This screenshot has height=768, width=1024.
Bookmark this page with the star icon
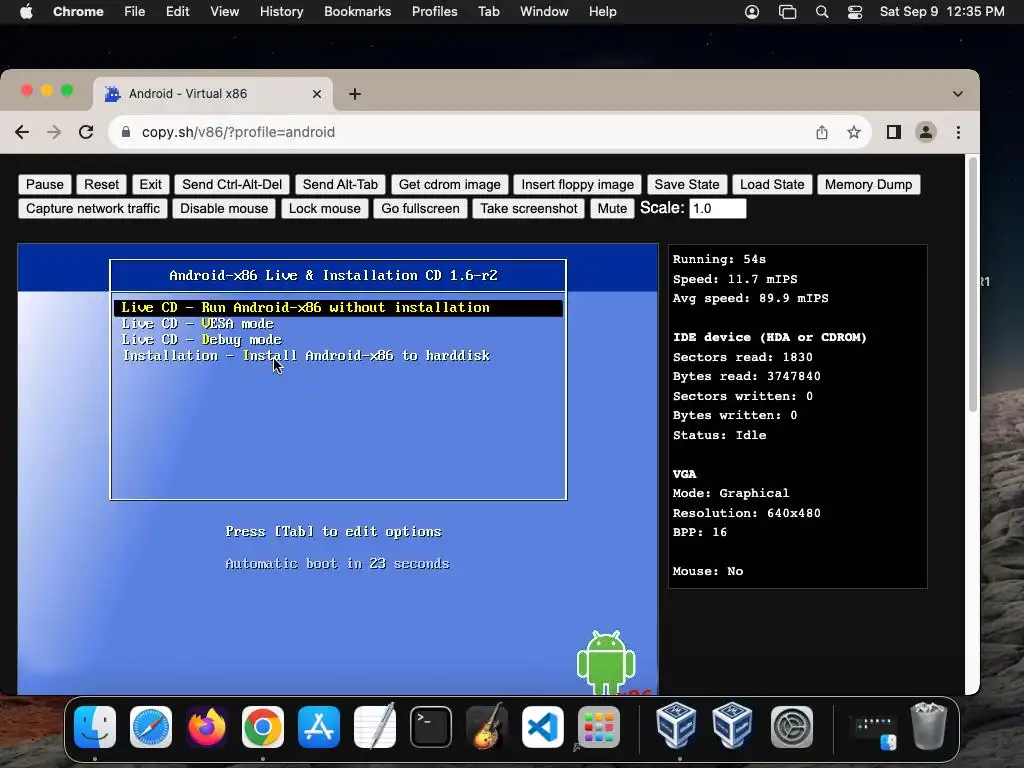pyautogui.click(x=854, y=132)
